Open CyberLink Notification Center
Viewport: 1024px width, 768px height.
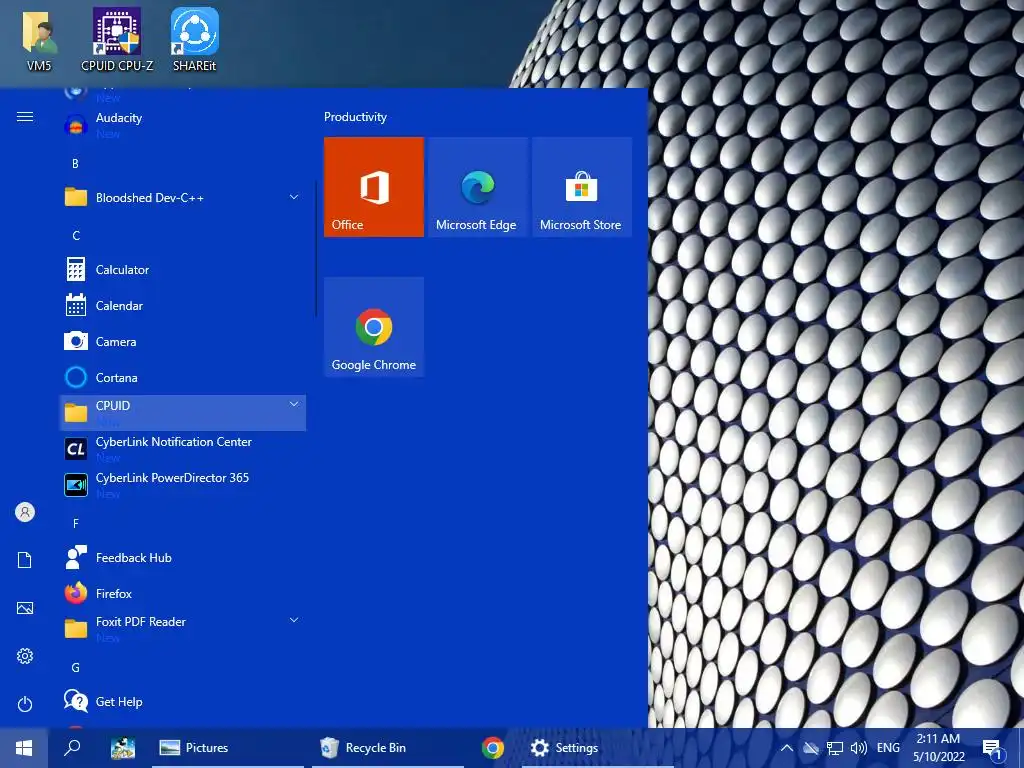coord(183,449)
